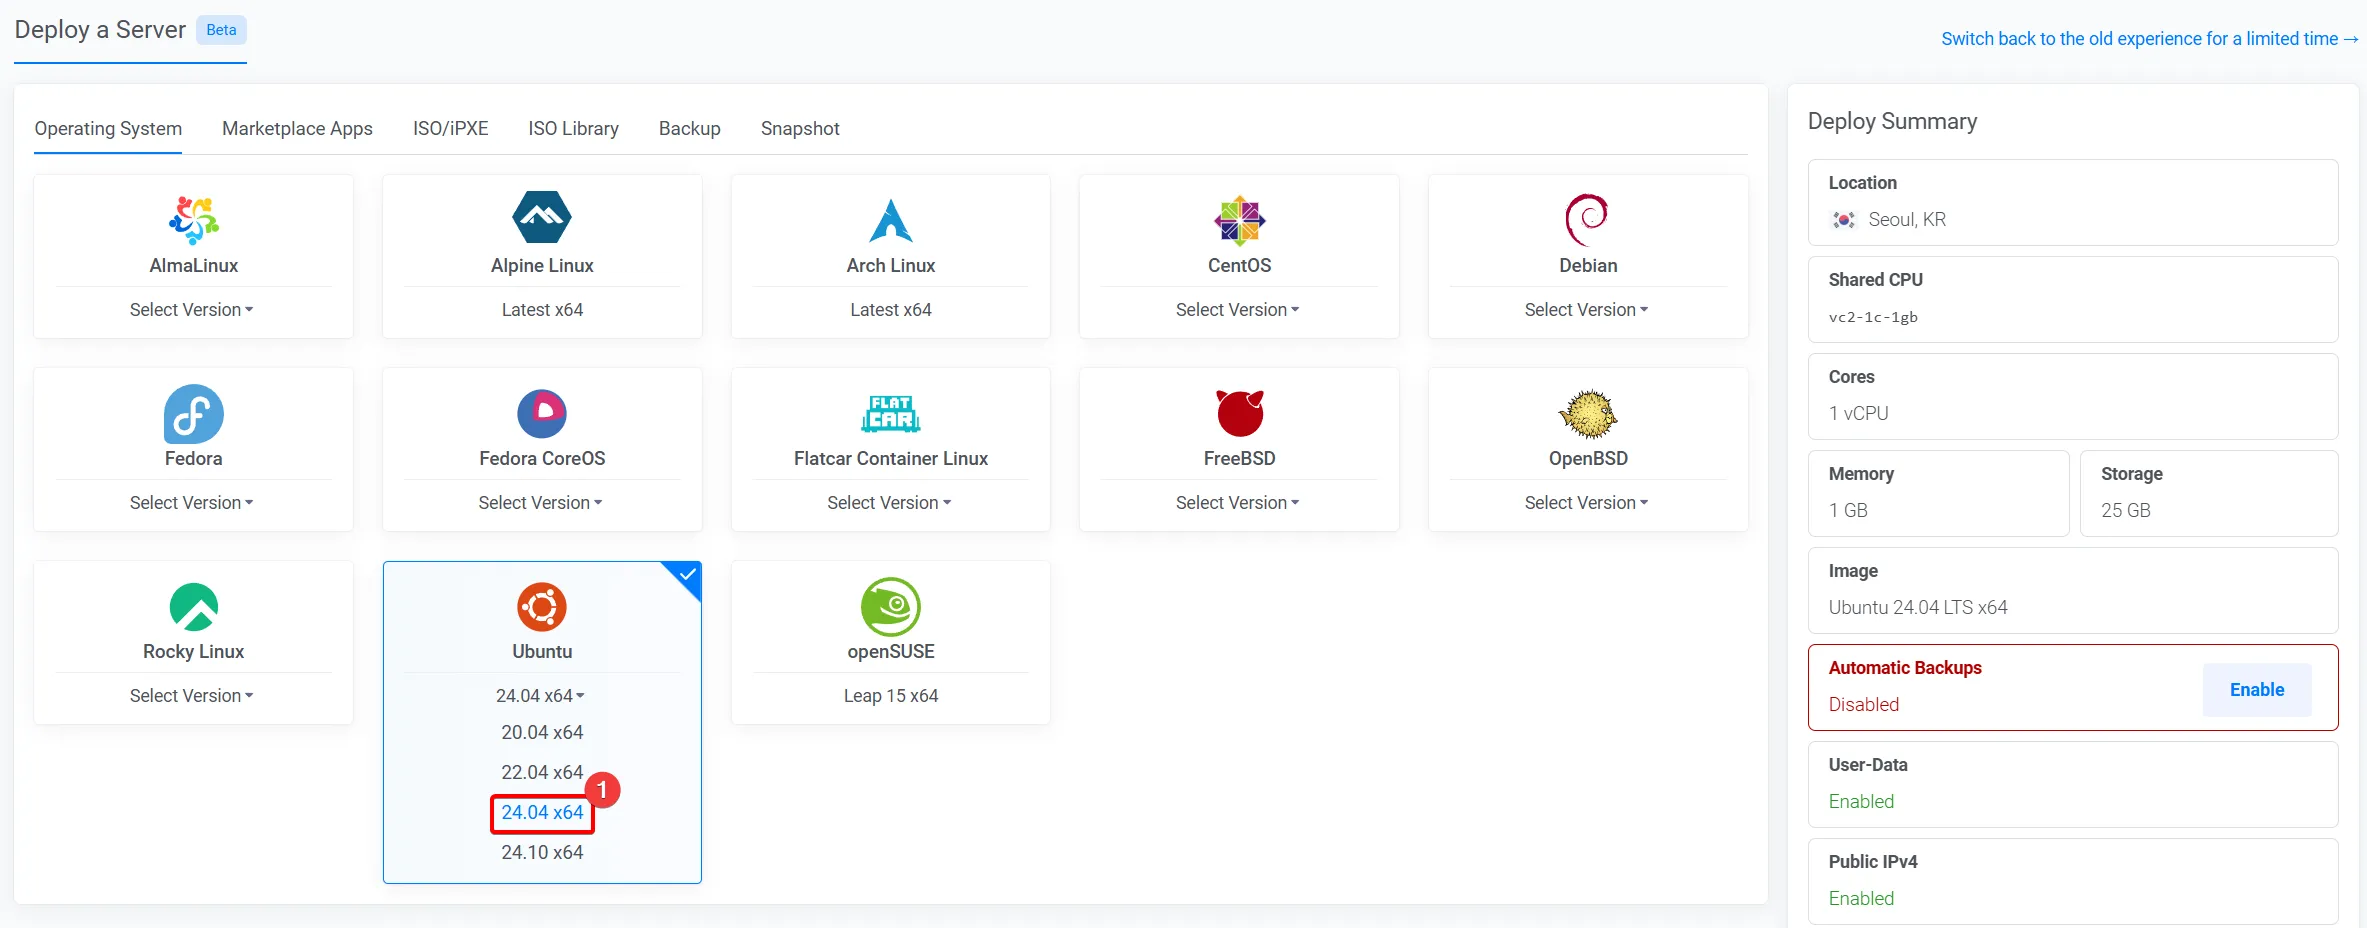This screenshot has height=928, width=2367.
Task: Click the Fedora logo icon
Action: click(193, 413)
